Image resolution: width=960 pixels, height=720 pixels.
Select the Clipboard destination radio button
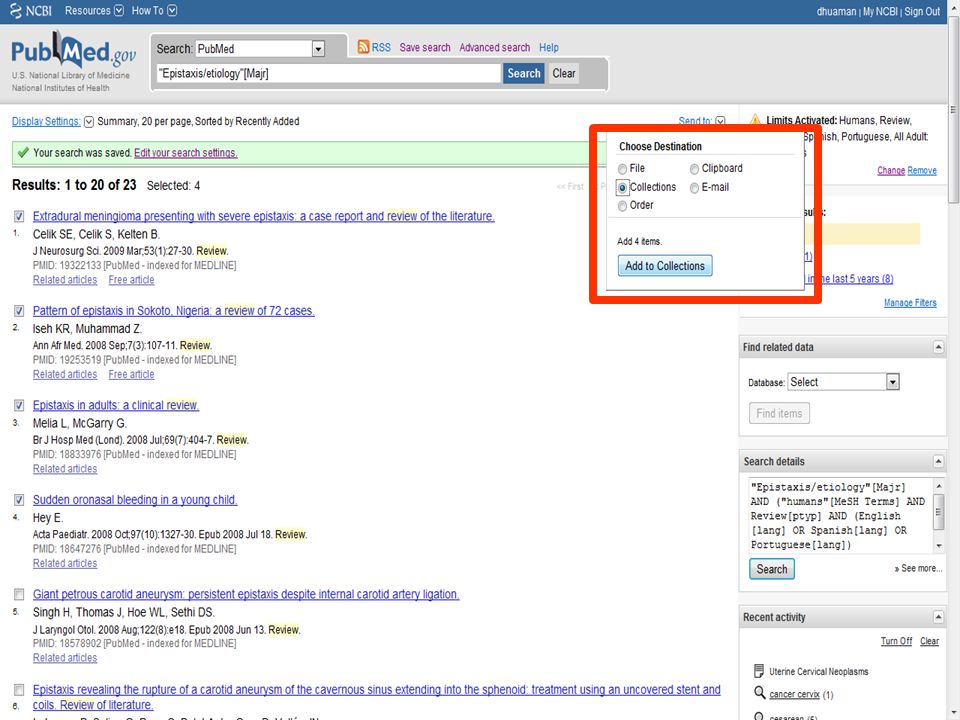(x=694, y=168)
